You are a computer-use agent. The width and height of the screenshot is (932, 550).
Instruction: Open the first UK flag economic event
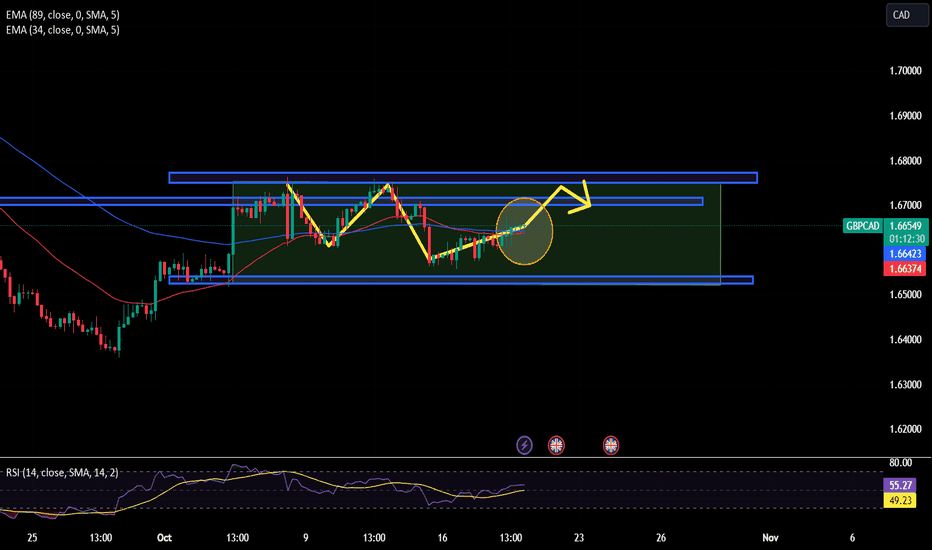click(556, 445)
